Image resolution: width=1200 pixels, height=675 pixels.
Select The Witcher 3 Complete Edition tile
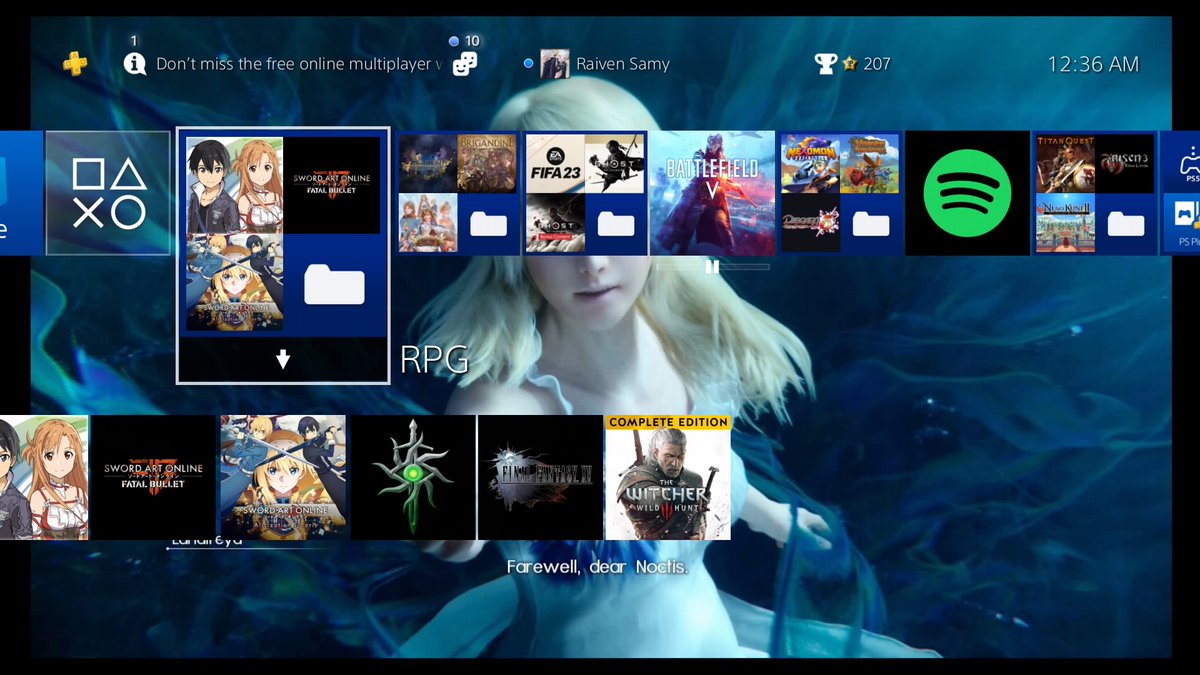(667, 477)
